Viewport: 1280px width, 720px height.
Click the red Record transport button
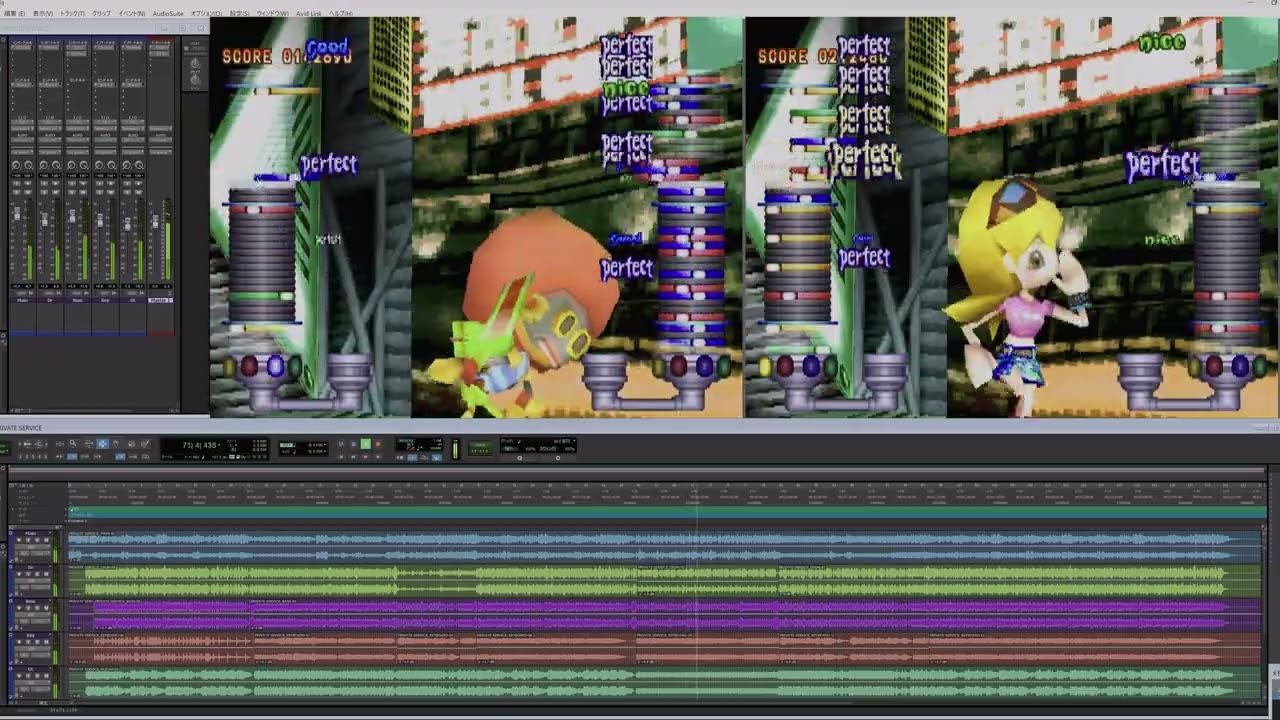pyautogui.click(x=377, y=444)
